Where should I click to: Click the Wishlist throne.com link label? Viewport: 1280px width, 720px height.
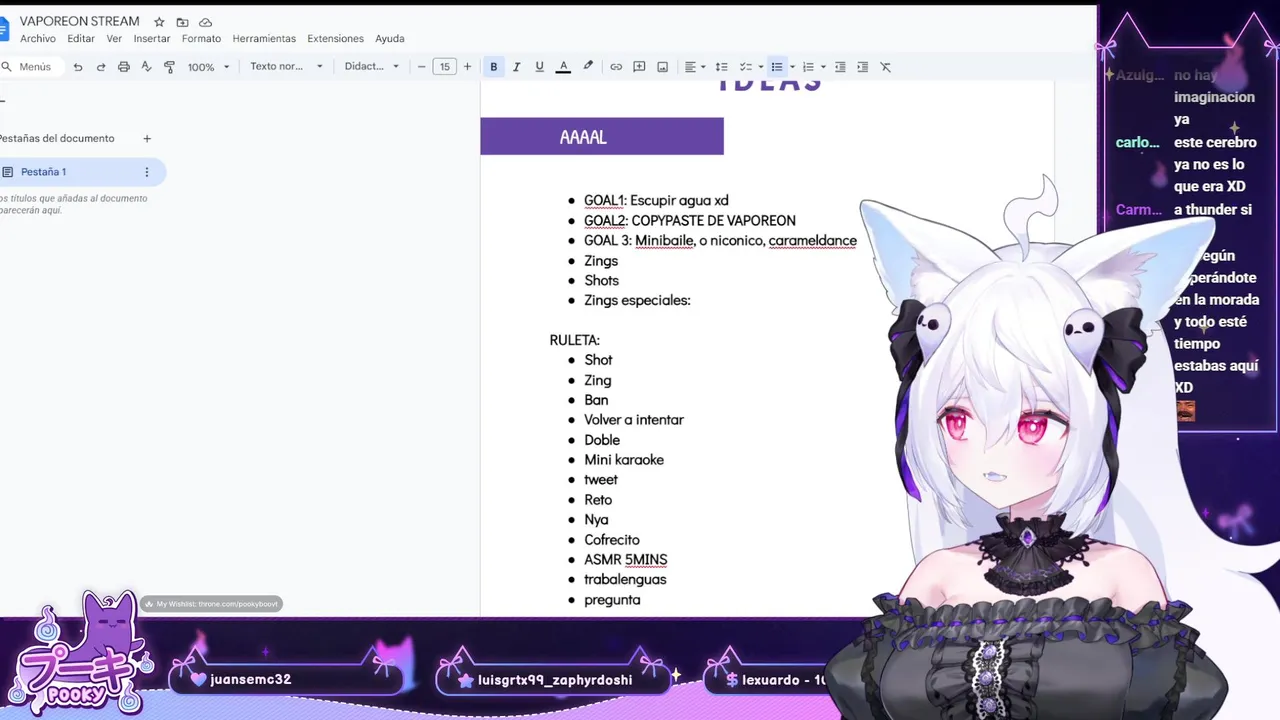point(211,604)
